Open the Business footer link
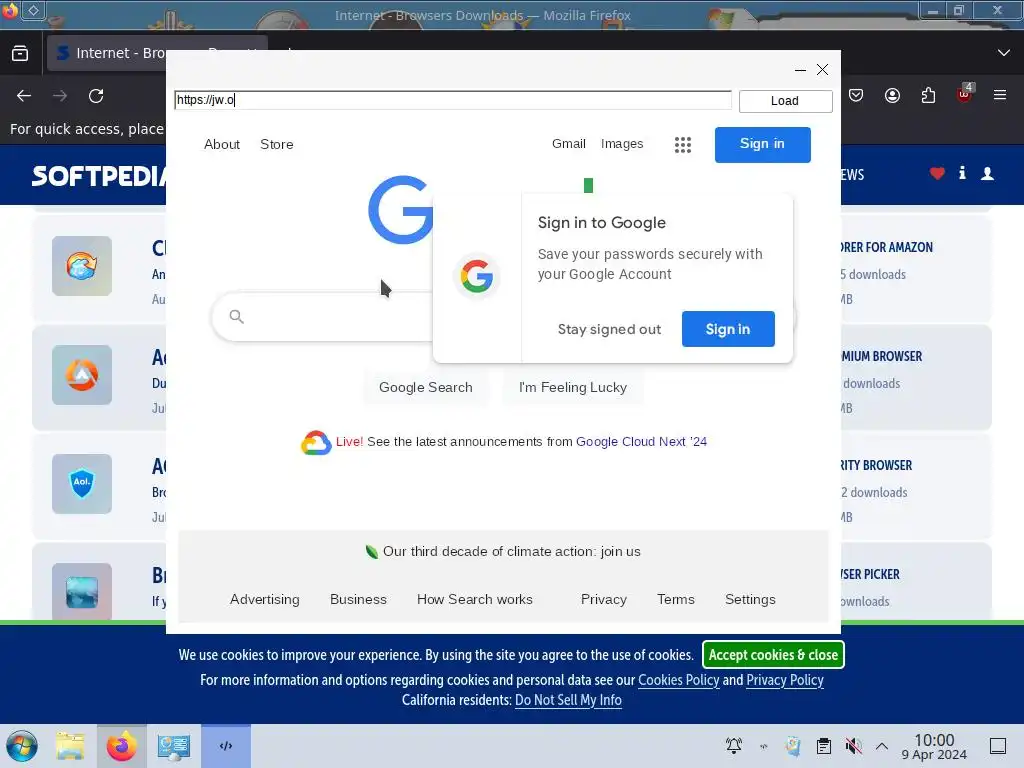 [358, 600]
